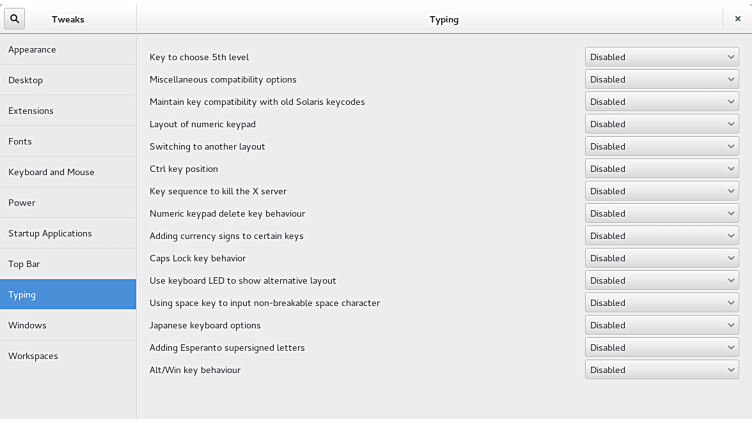Screen dimensions: 752x423
Task: Select Keyboard and Mouse in sidebar
Action: (x=68, y=172)
